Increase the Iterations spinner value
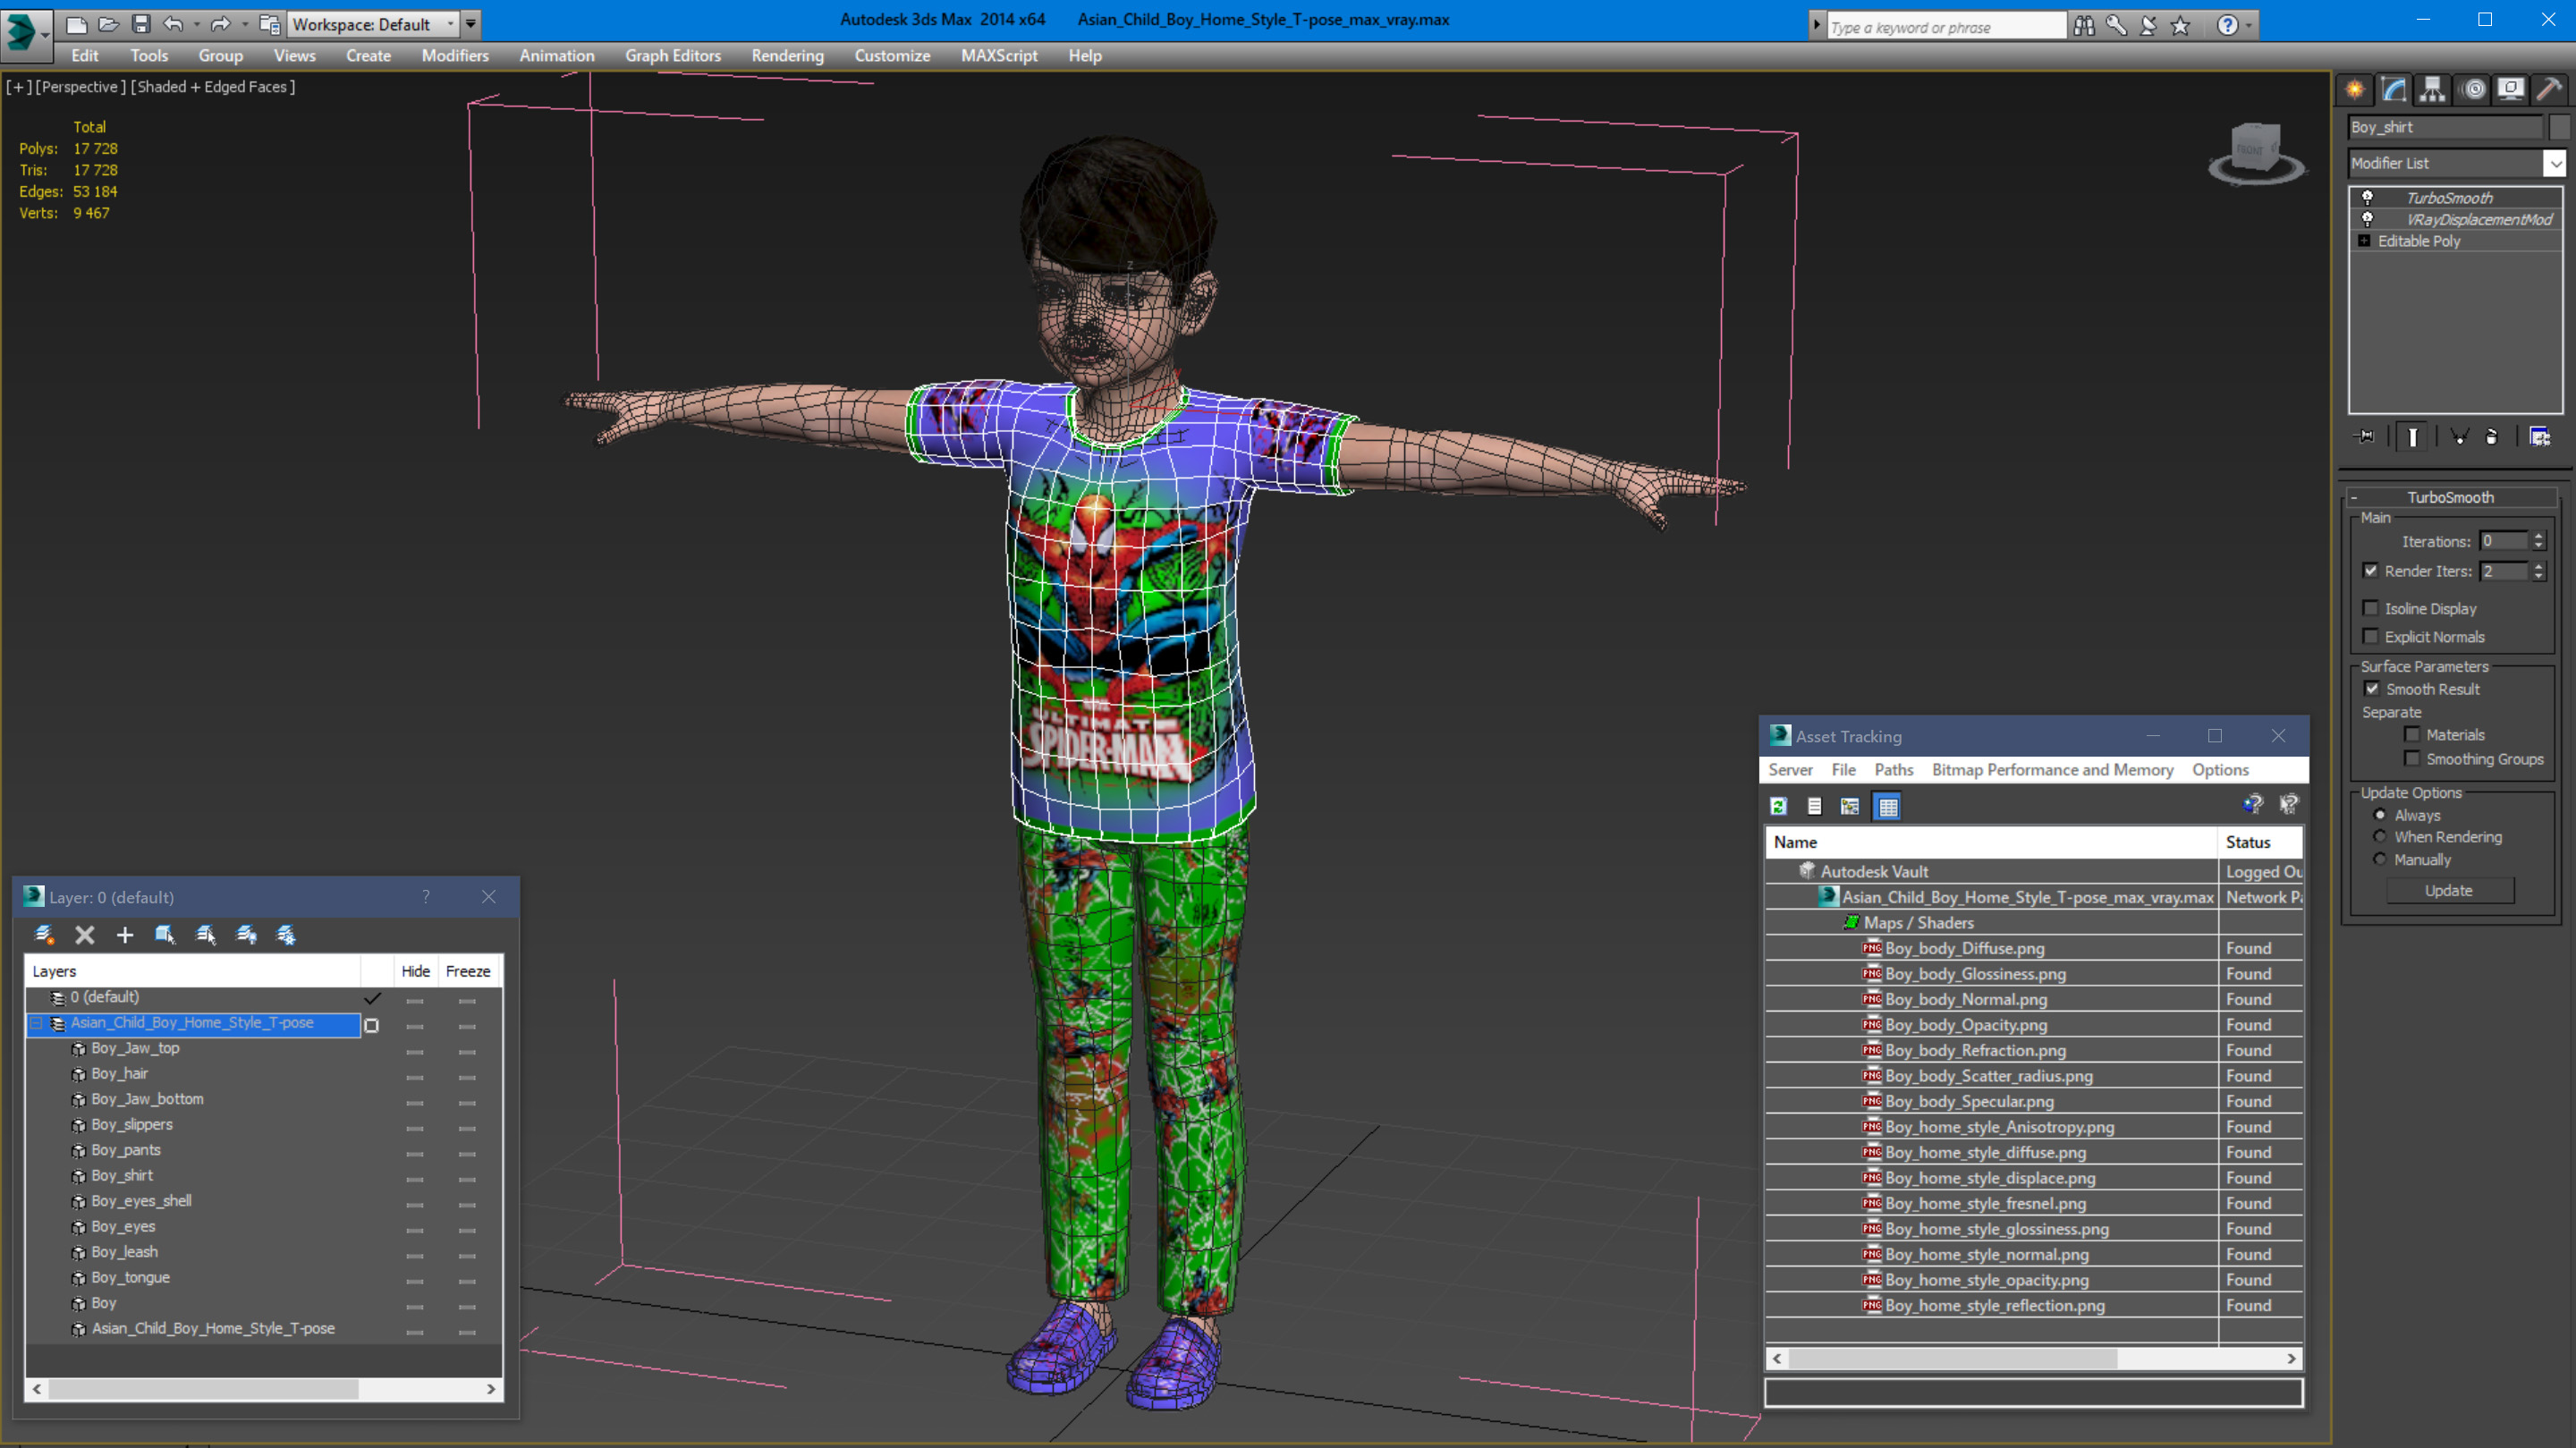2576x1448 pixels. click(x=2538, y=536)
